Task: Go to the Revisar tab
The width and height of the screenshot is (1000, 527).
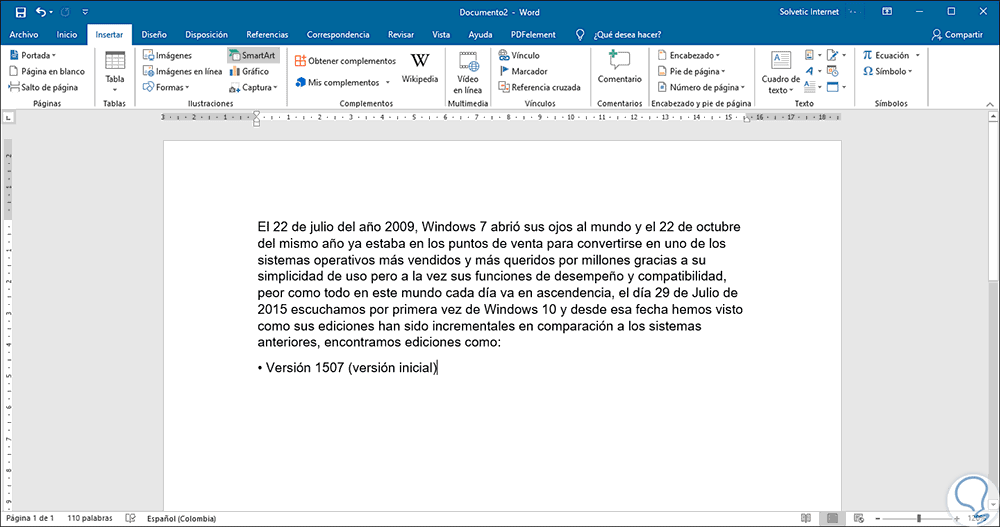Action: (x=401, y=34)
